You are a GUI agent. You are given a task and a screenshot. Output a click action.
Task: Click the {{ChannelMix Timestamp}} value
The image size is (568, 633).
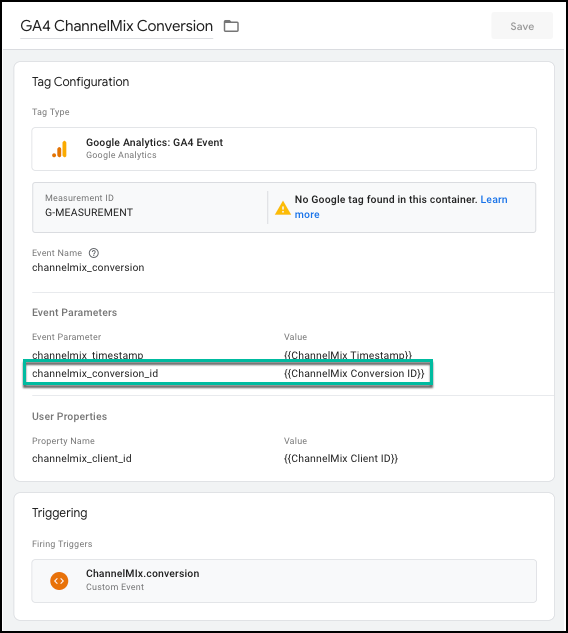click(348, 355)
